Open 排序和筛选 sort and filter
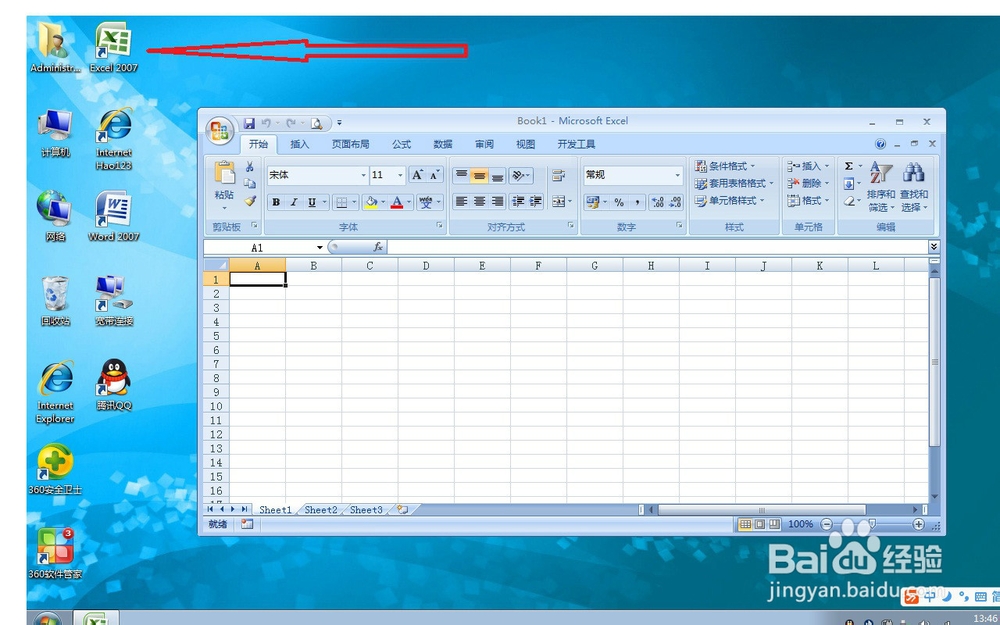The image size is (1000, 625). click(881, 186)
